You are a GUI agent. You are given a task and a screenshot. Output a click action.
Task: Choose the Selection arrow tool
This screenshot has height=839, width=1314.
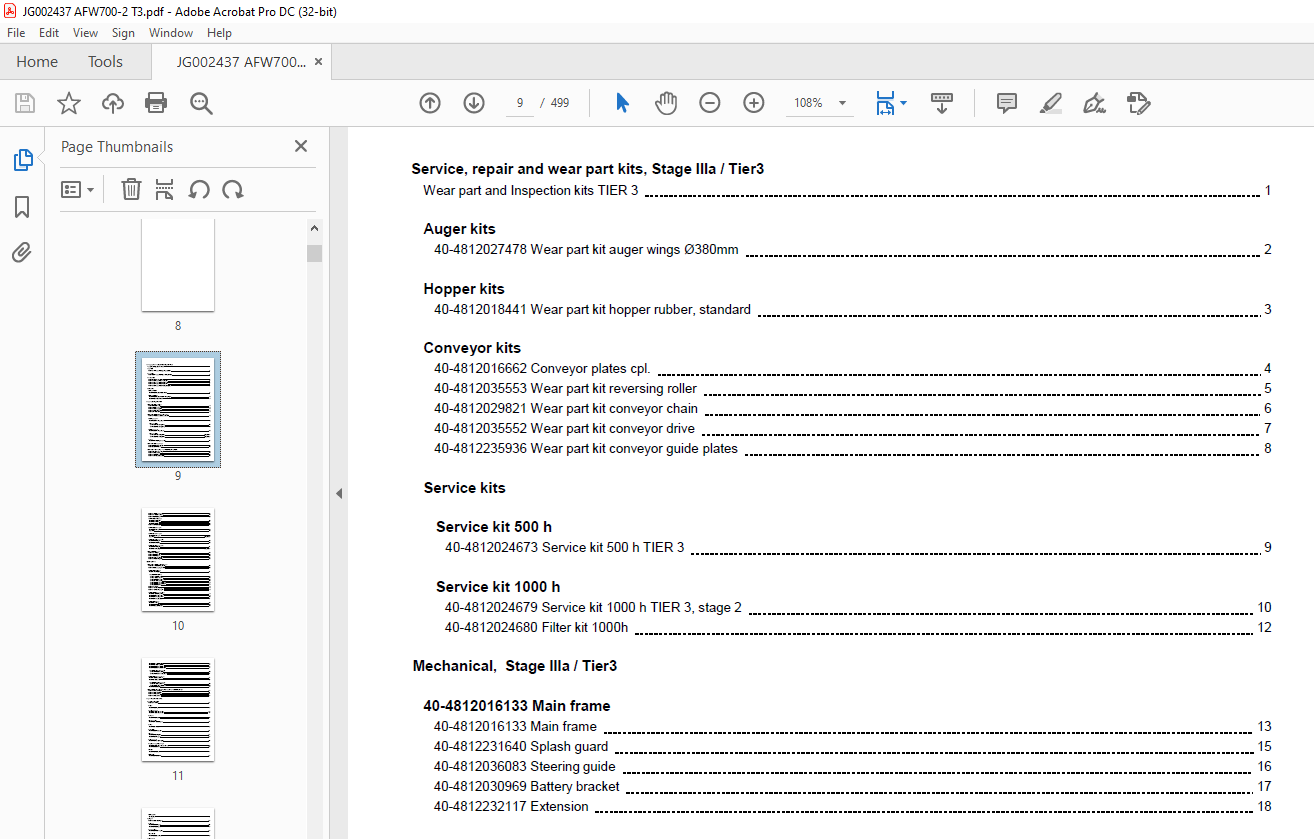(622, 103)
